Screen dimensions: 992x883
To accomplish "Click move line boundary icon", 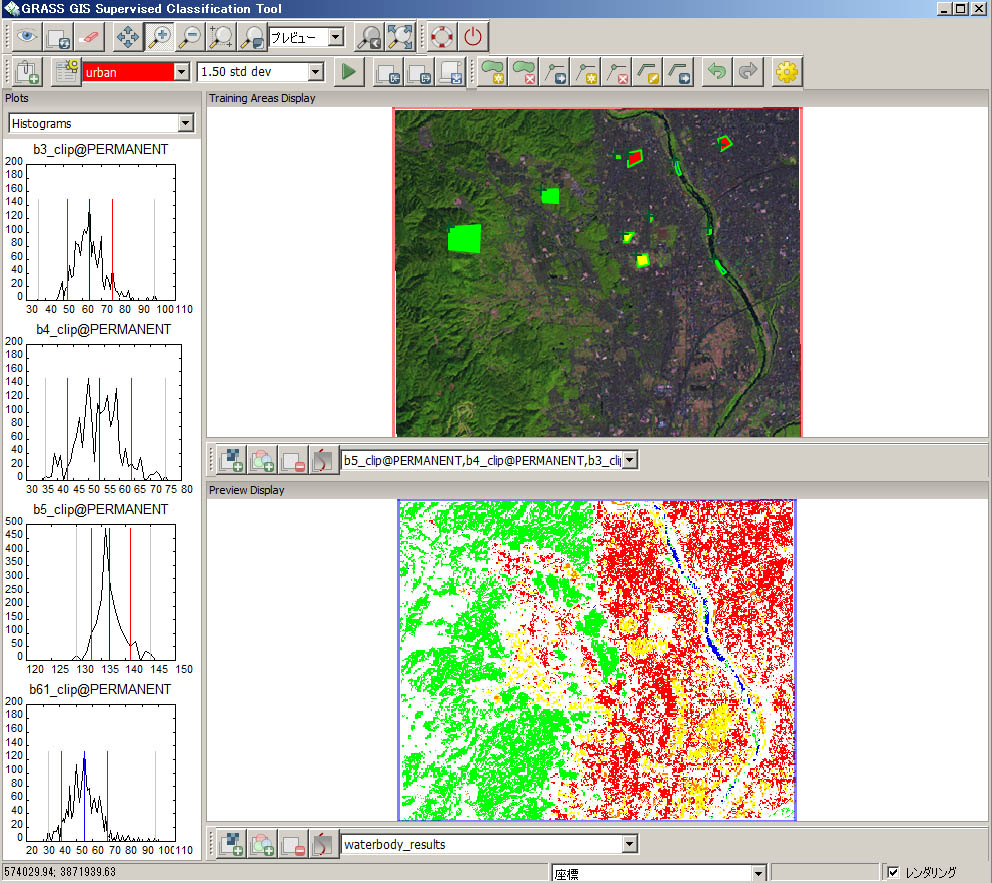I will click(x=678, y=71).
